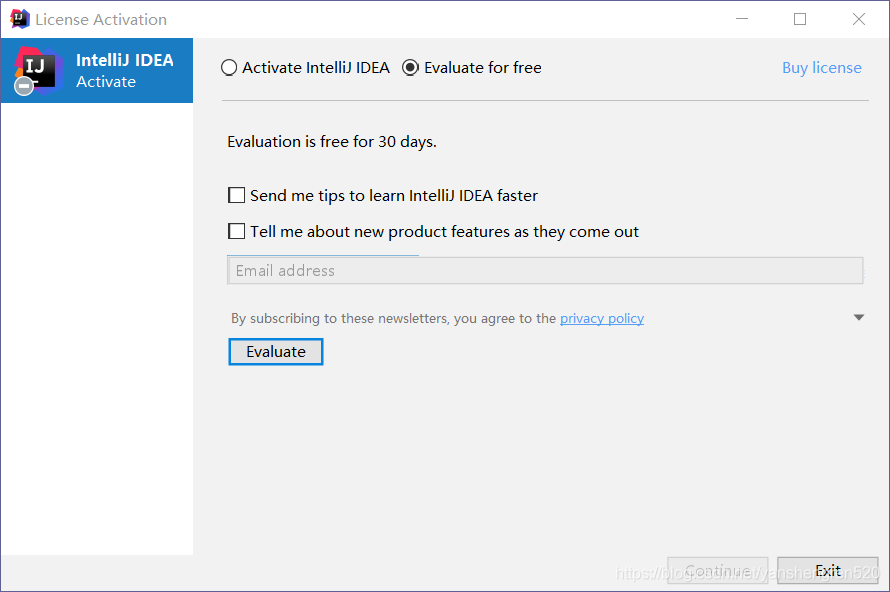Enable Send me tips to learn faster
Screen dimensions: 890x592
[237, 196]
